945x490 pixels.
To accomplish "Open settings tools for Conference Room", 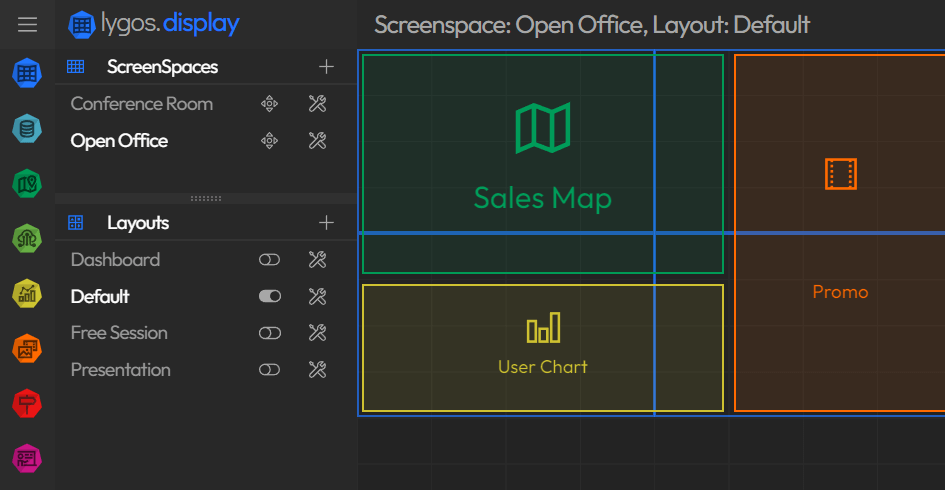I will tap(318, 104).
